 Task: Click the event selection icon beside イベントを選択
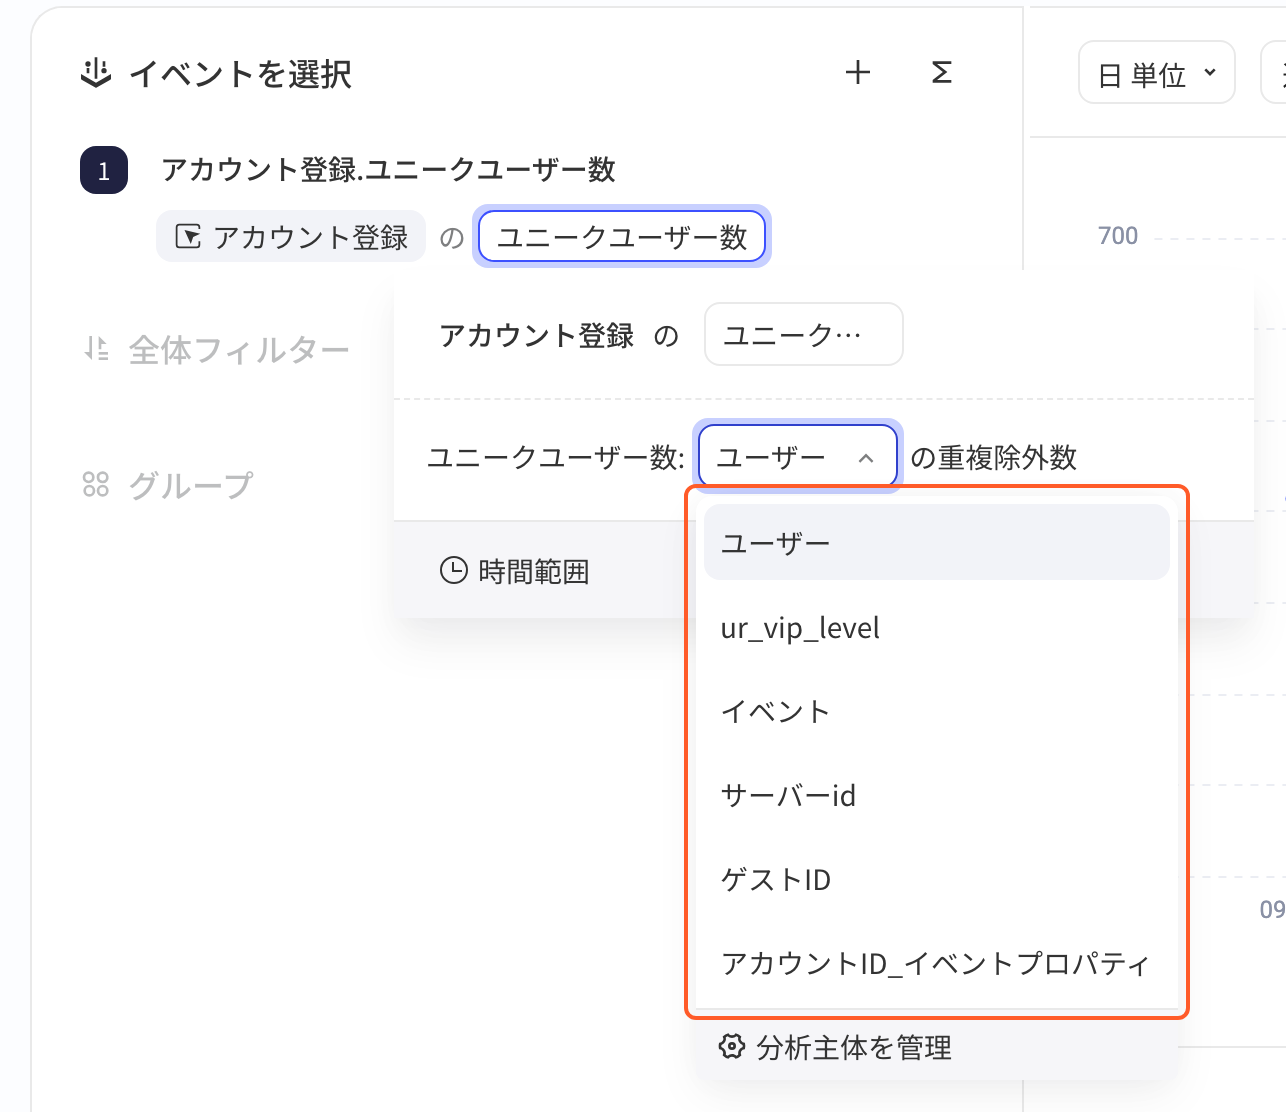[x=95, y=74]
